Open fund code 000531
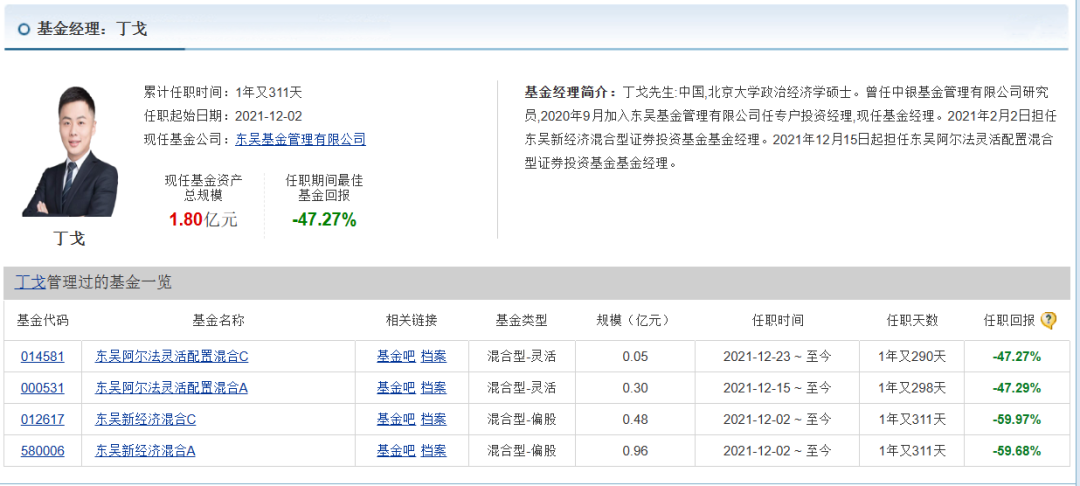The image size is (1080, 486). point(42,388)
